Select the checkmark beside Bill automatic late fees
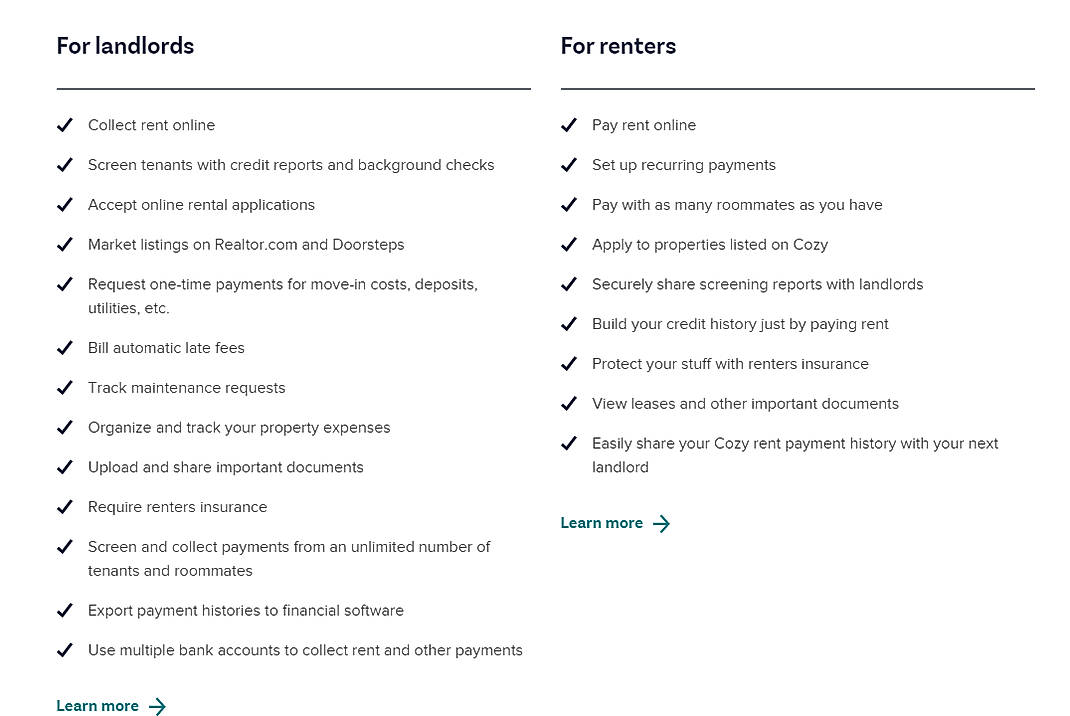 (x=65, y=348)
